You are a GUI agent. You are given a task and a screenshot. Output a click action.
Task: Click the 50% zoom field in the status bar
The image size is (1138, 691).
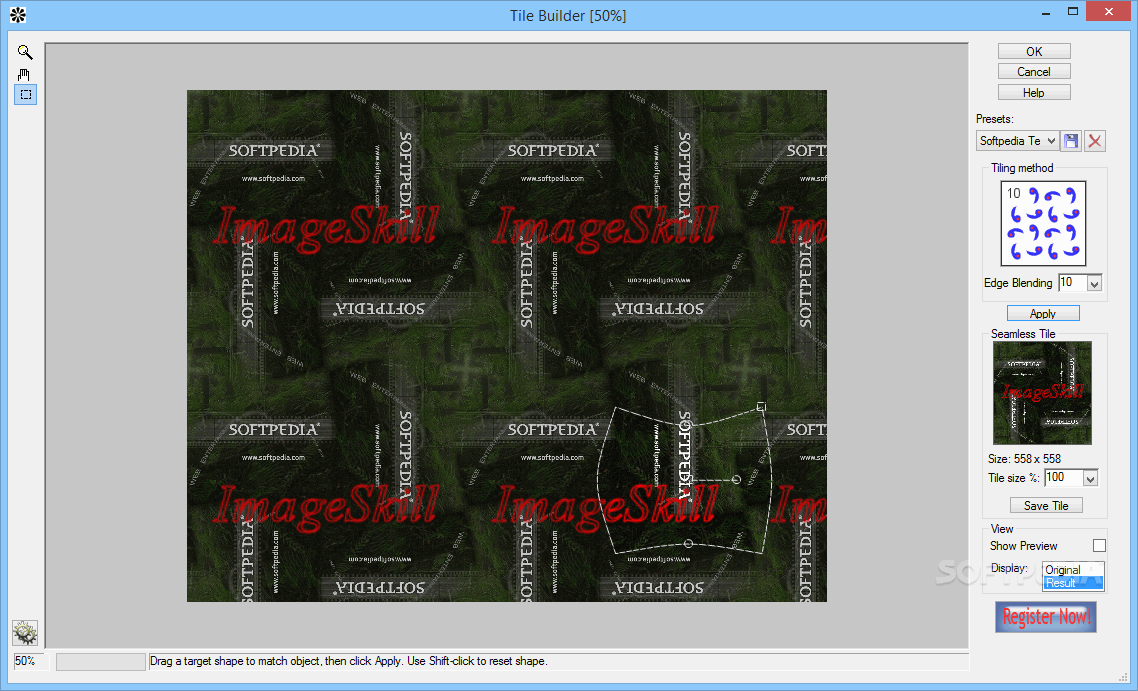pos(29,661)
